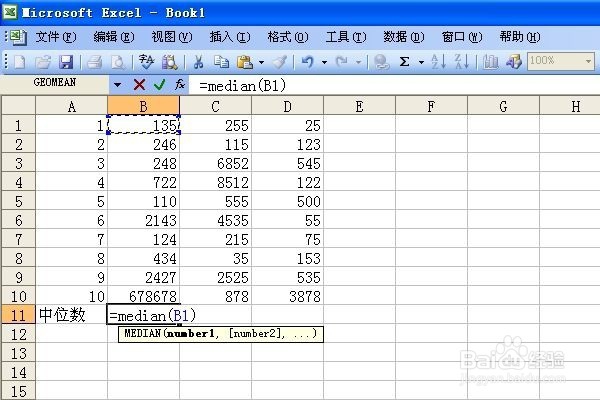Save the workbook with the floppy icon
The height and width of the screenshot is (400, 600).
pos(66,61)
